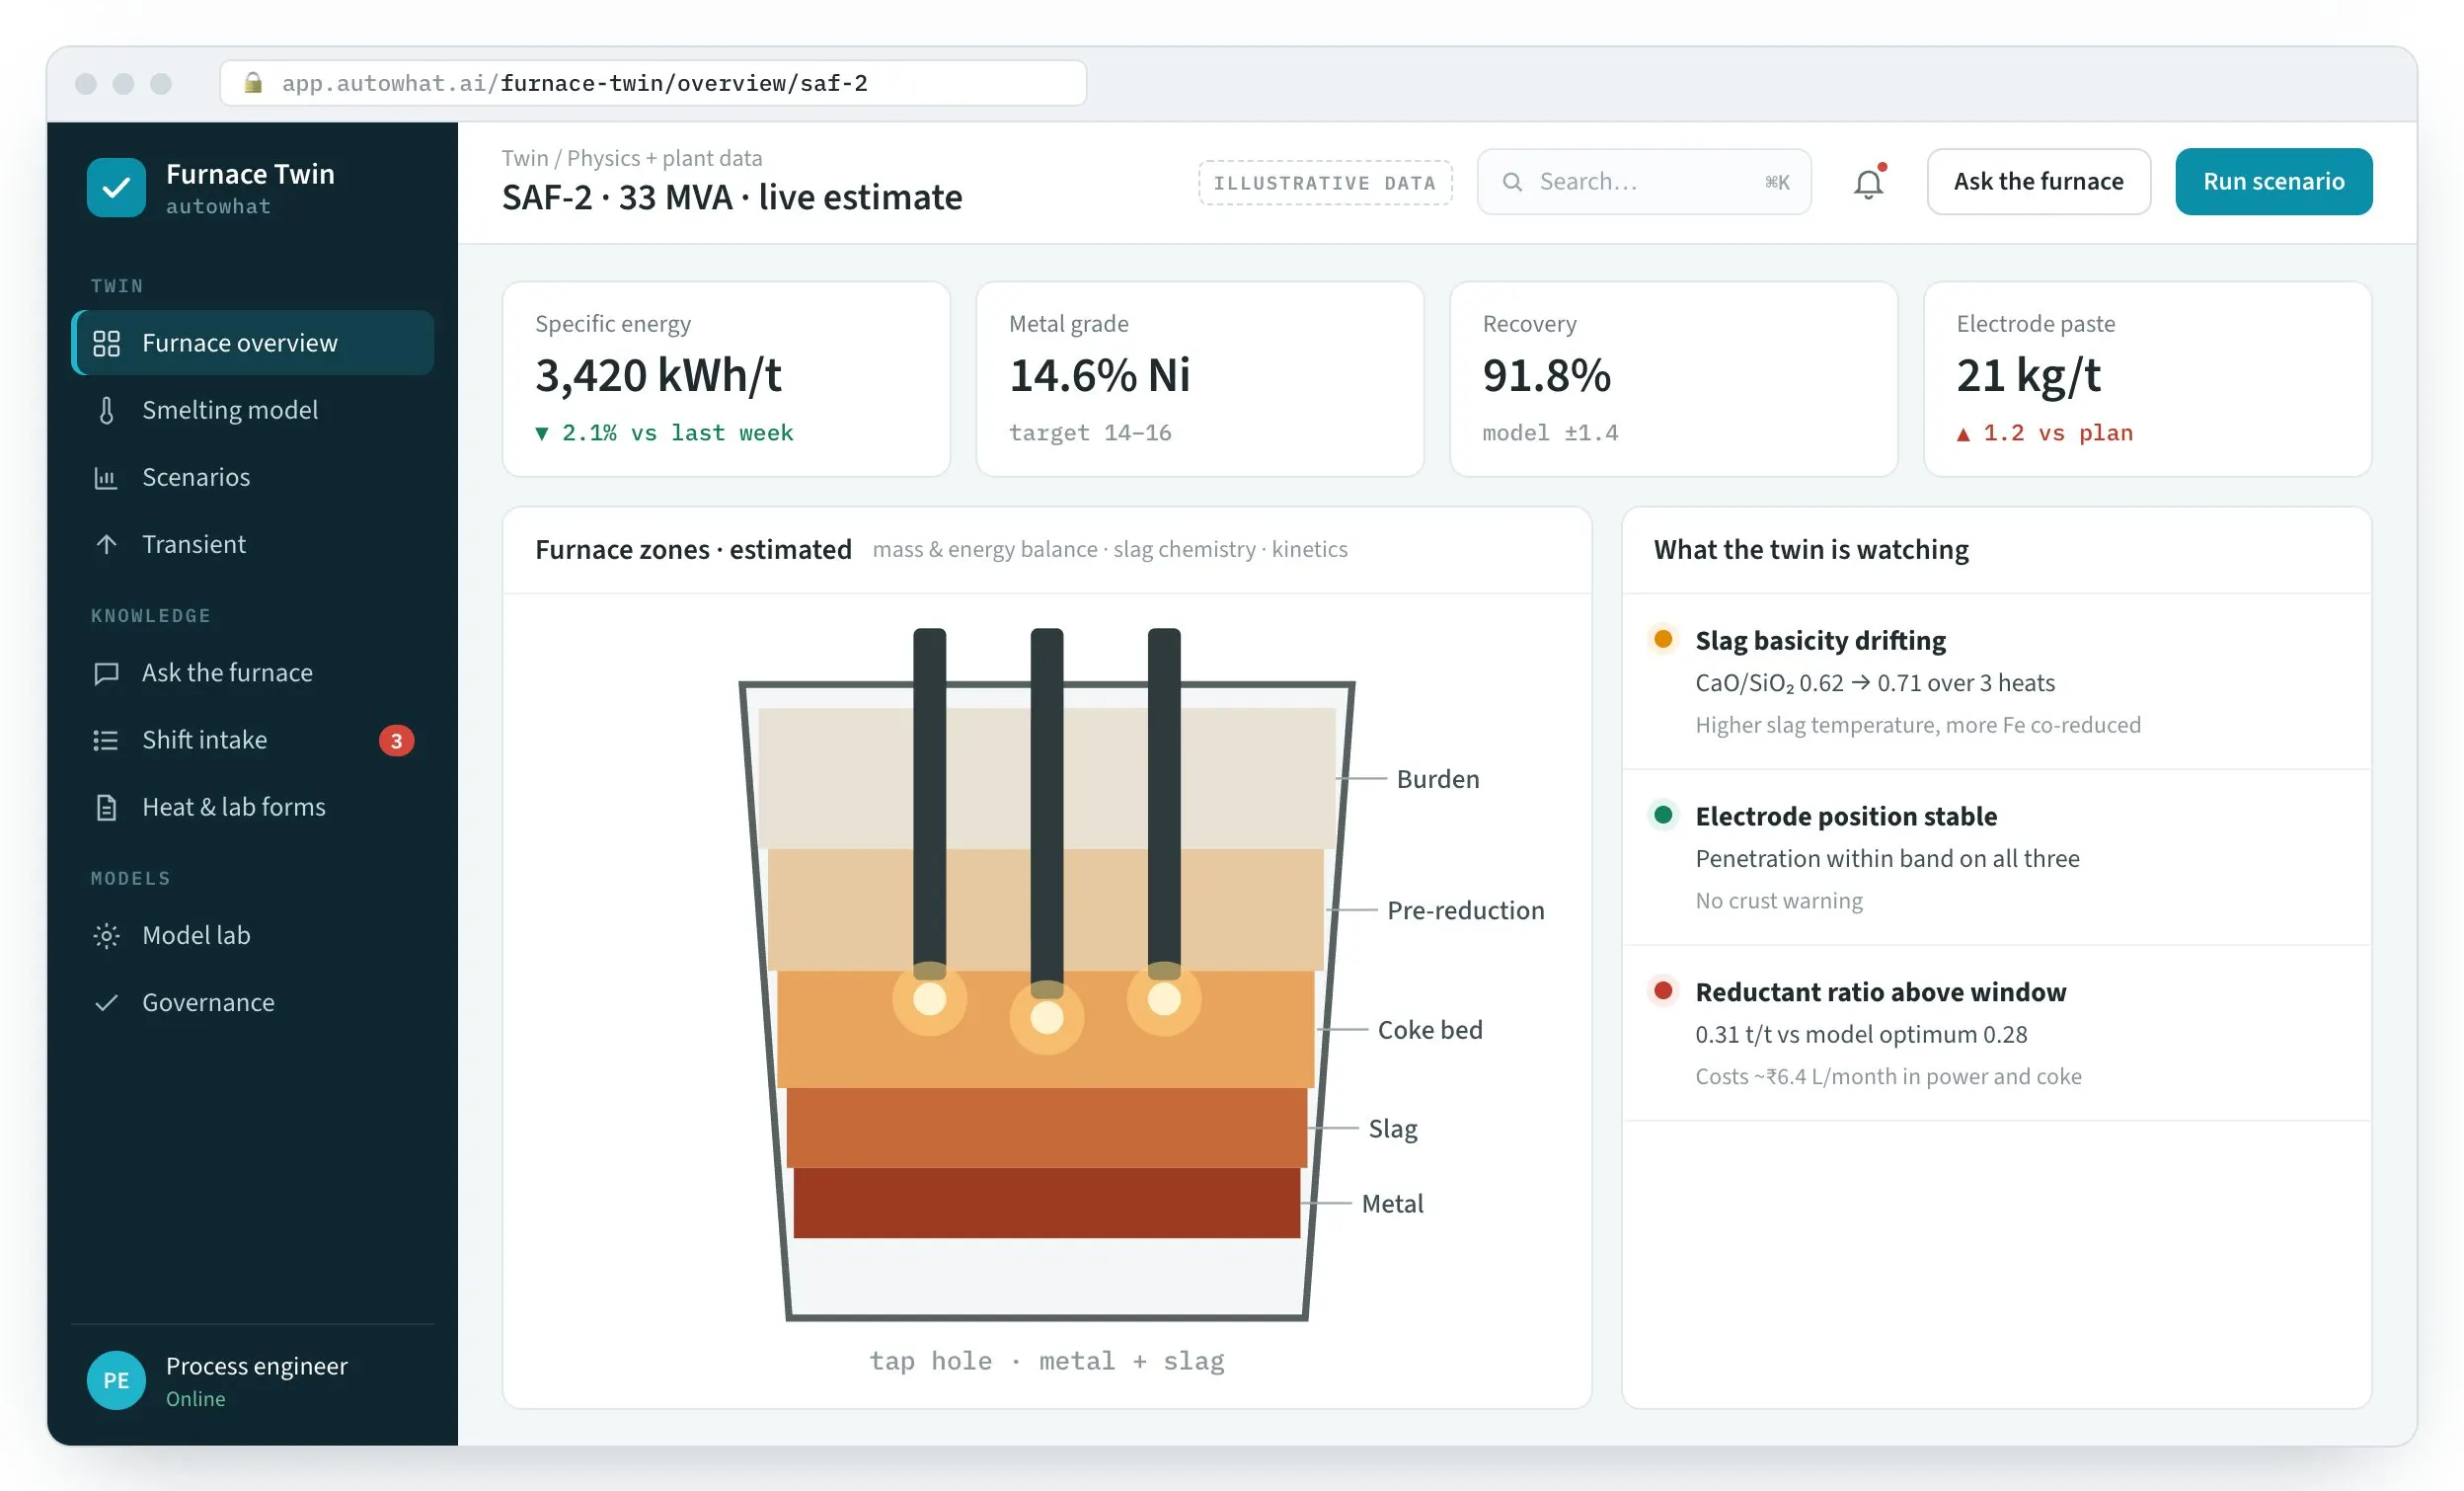Click the Pre-reduction label
The width and height of the screenshot is (2464, 1491).
pos(1465,910)
